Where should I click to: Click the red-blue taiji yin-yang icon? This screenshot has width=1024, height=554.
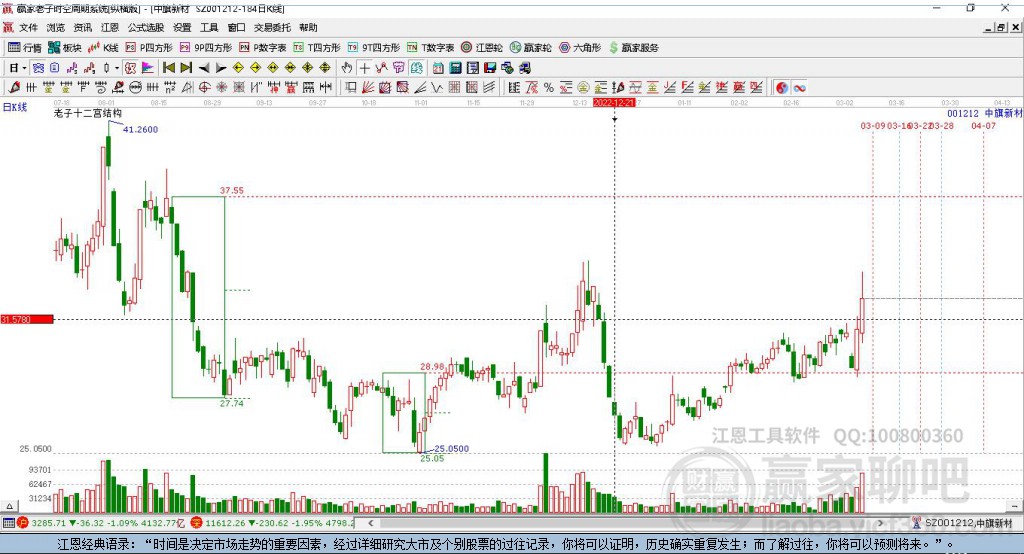pyautogui.click(x=782, y=88)
